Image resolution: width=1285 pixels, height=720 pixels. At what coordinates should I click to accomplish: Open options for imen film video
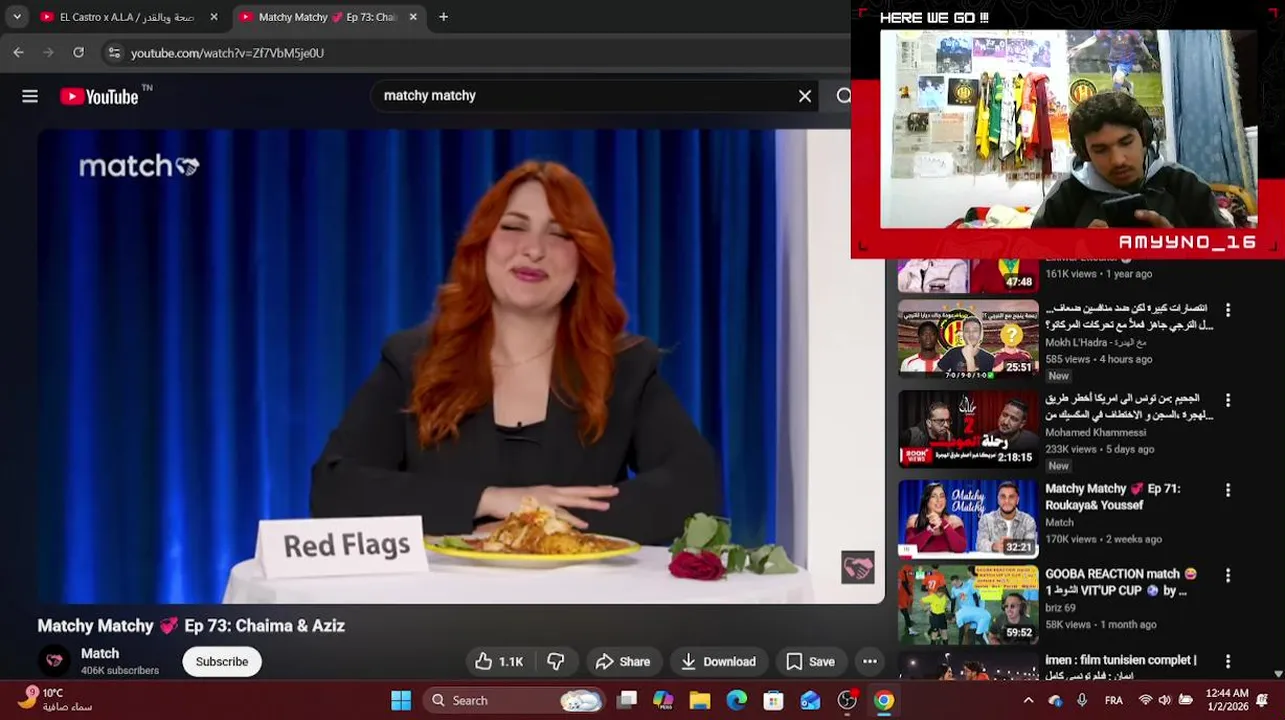[x=1228, y=662]
